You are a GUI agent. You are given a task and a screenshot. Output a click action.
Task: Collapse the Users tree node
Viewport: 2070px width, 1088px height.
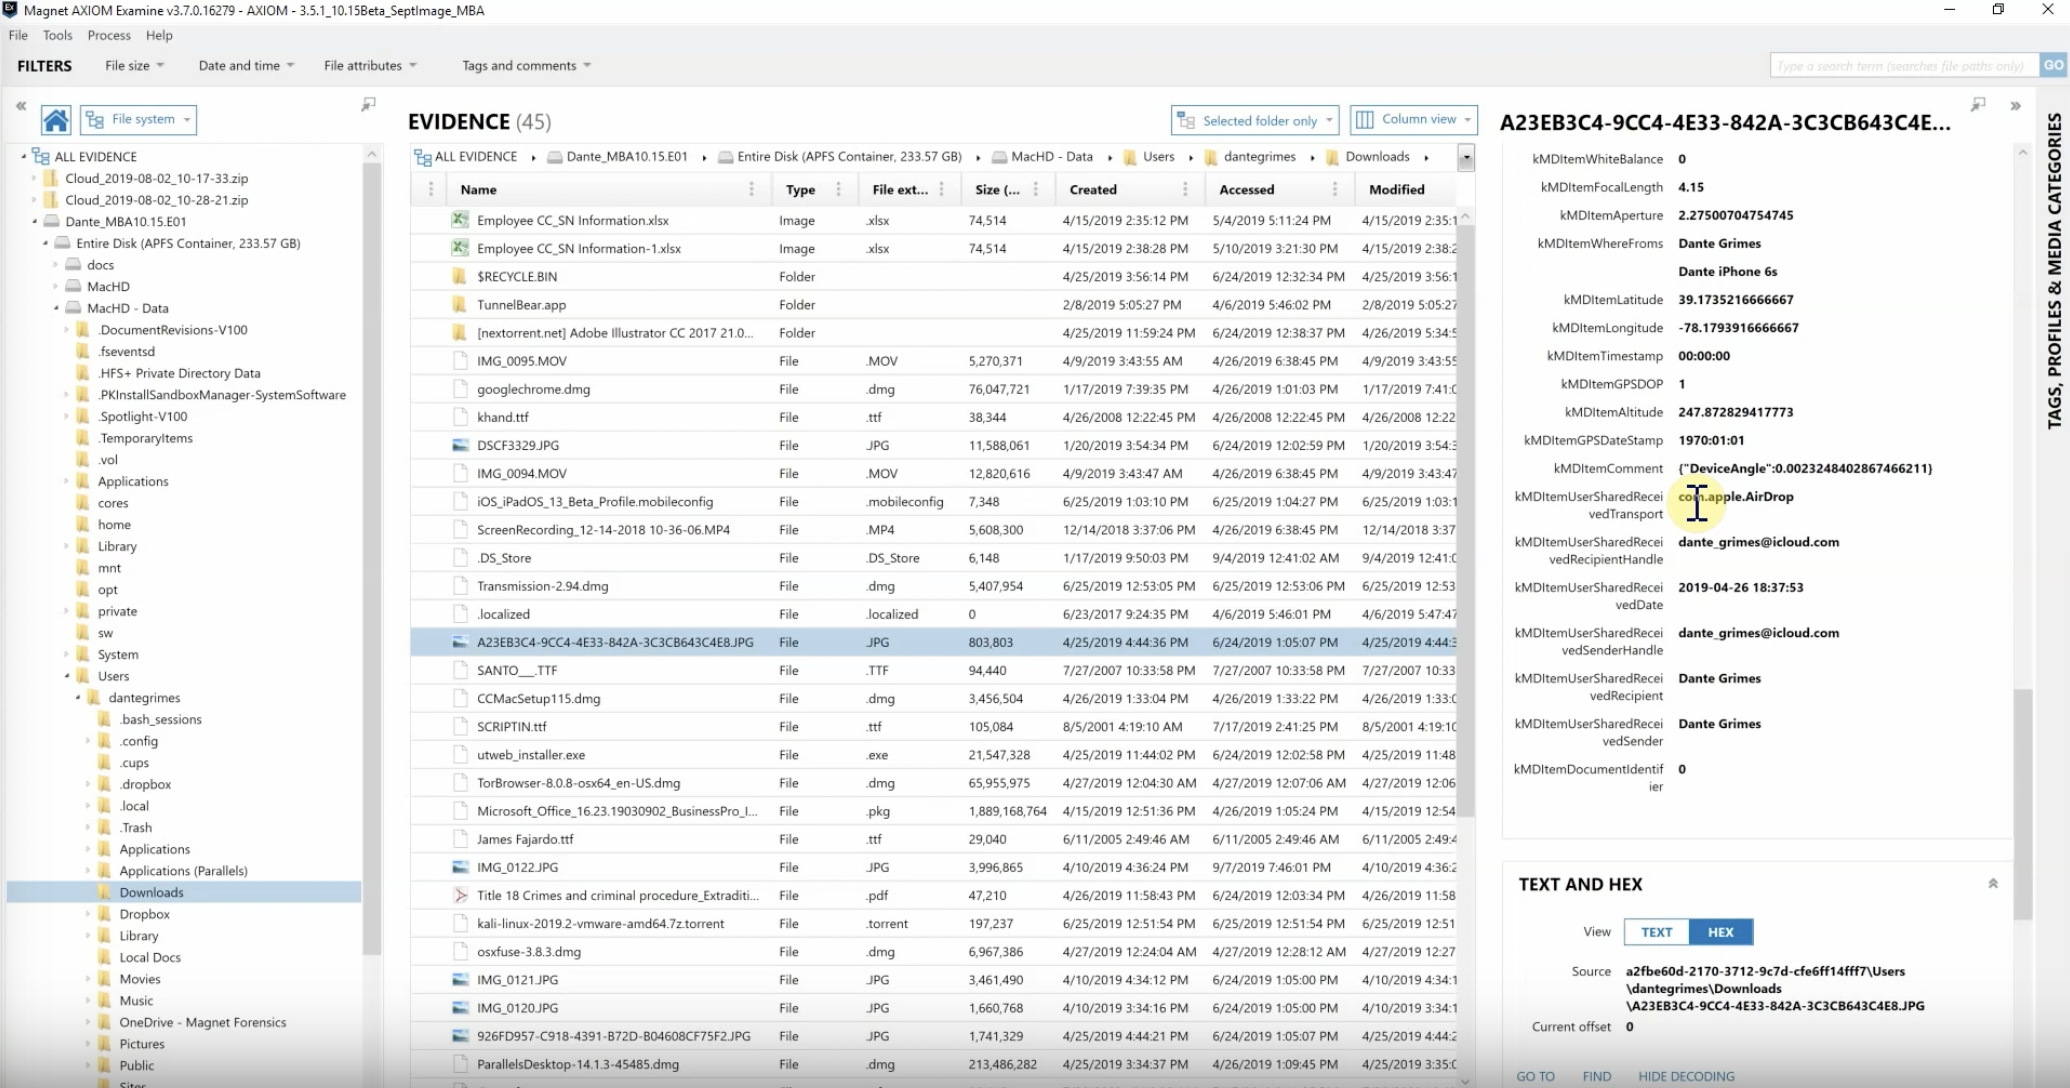point(67,676)
